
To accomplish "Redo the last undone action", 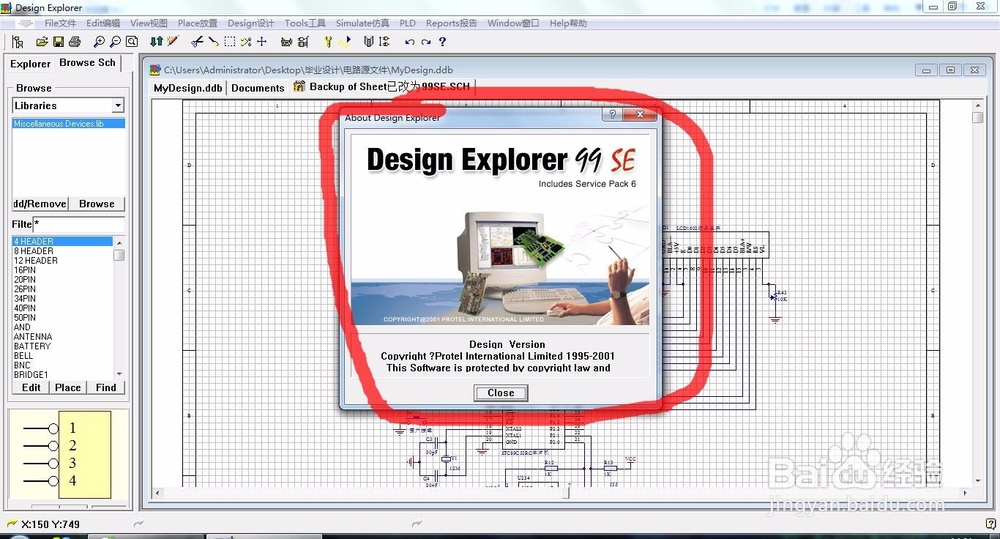I will click(425, 42).
